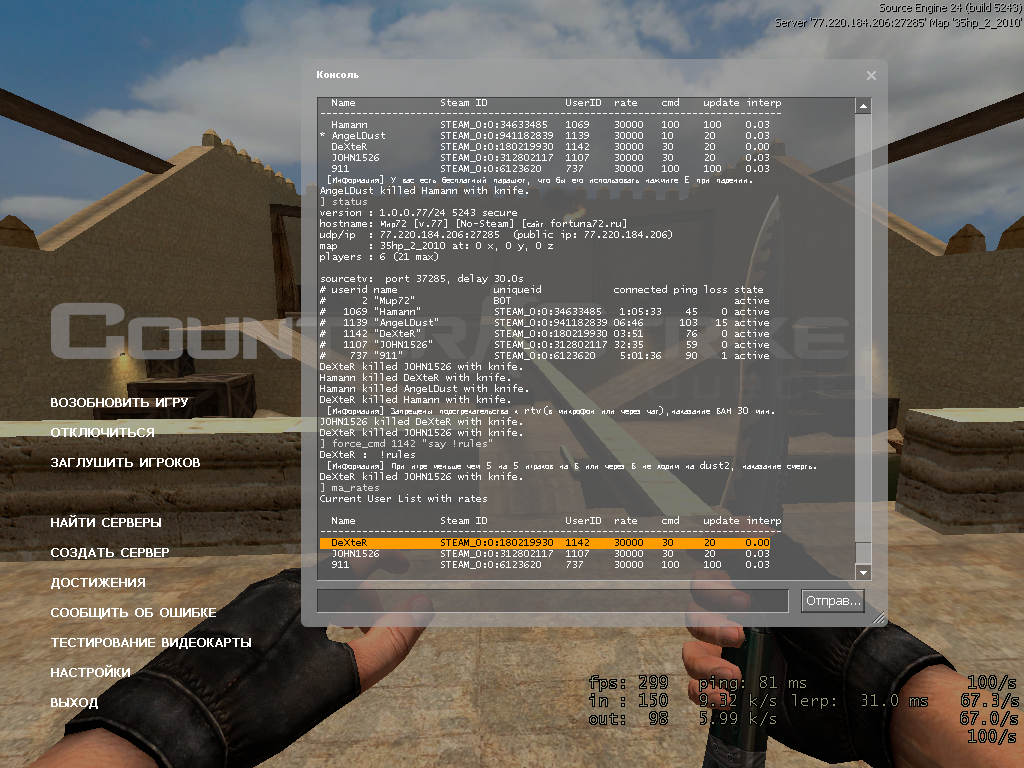Click the "Current User List with rates" line
The width and height of the screenshot is (1024, 768).
[x=403, y=499]
